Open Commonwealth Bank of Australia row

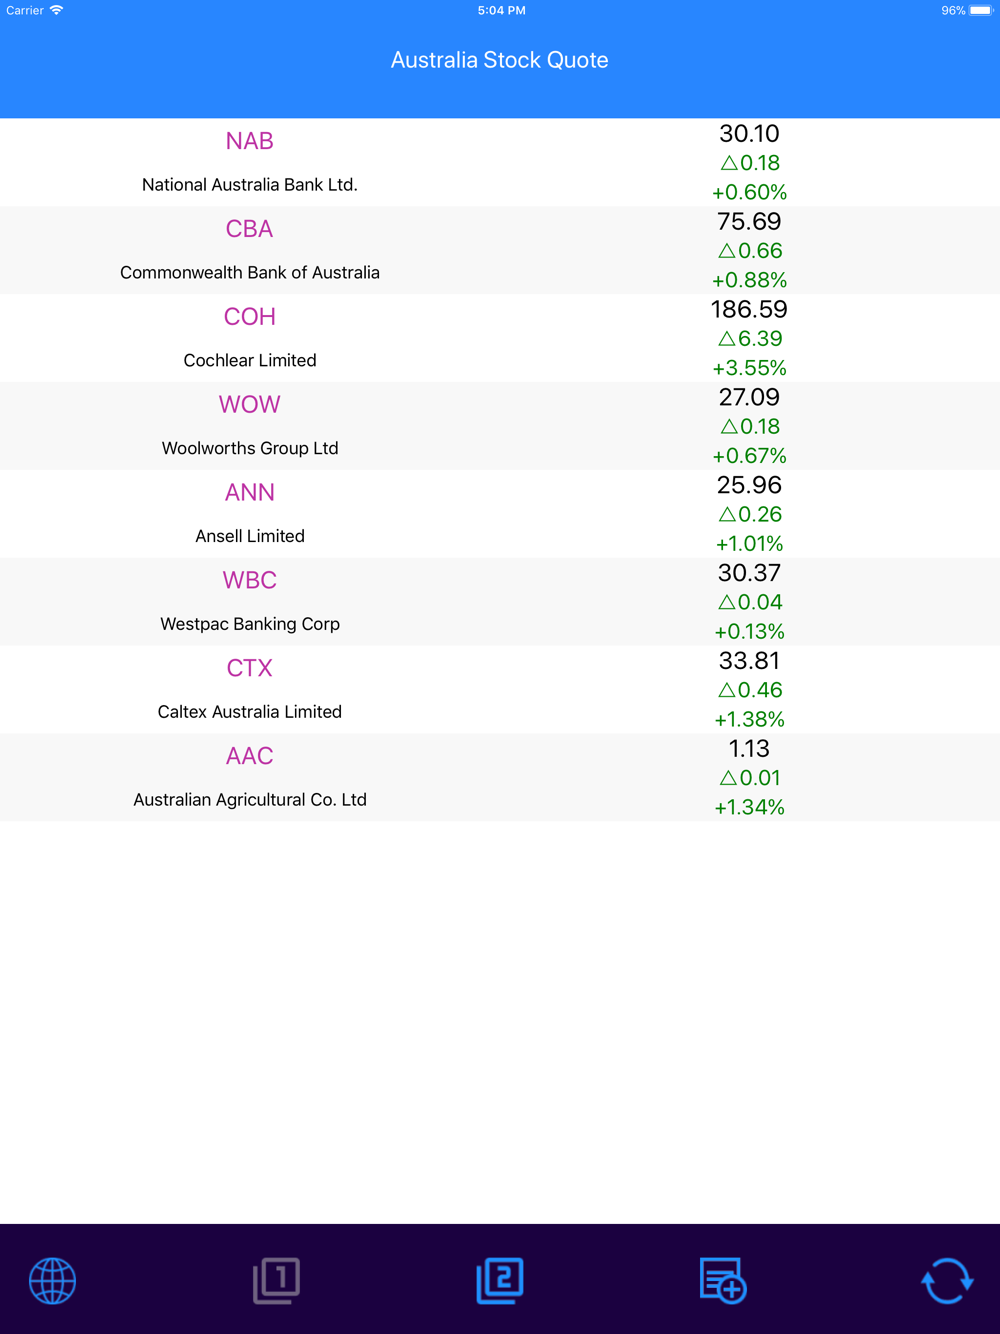click(x=500, y=250)
